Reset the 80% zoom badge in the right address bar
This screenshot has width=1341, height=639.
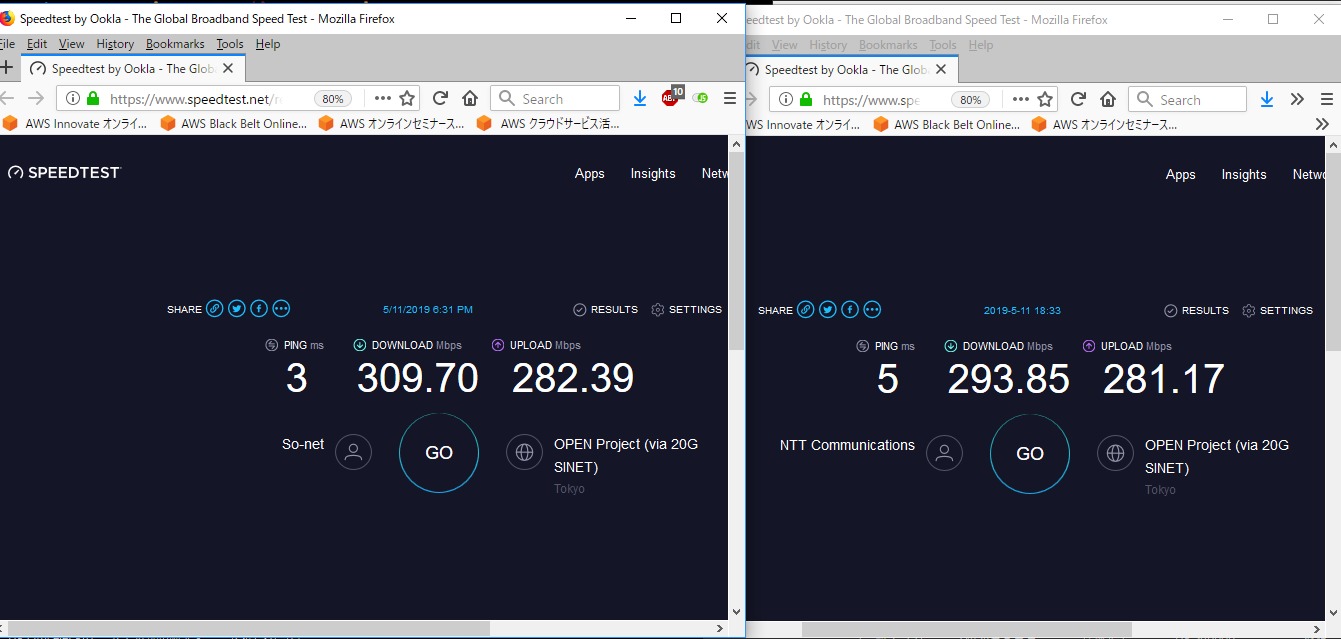click(970, 100)
